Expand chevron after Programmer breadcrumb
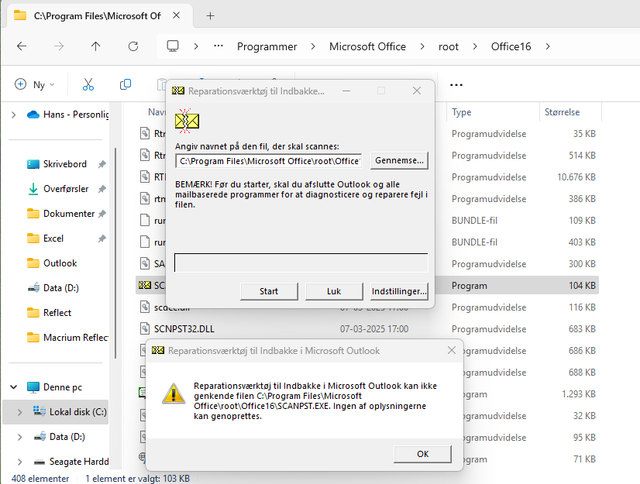The image size is (640, 484). pyautogui.click(x=313, y=47)
